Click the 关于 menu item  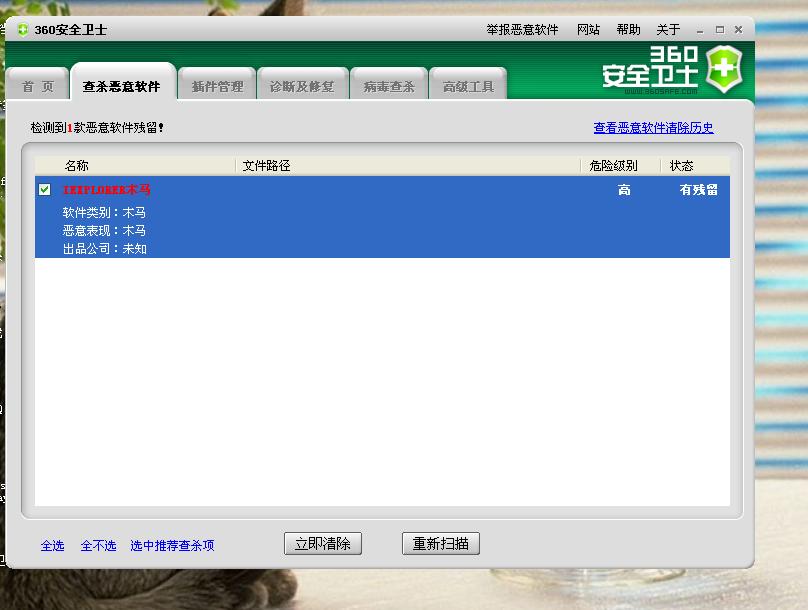(x=668, y=30)
